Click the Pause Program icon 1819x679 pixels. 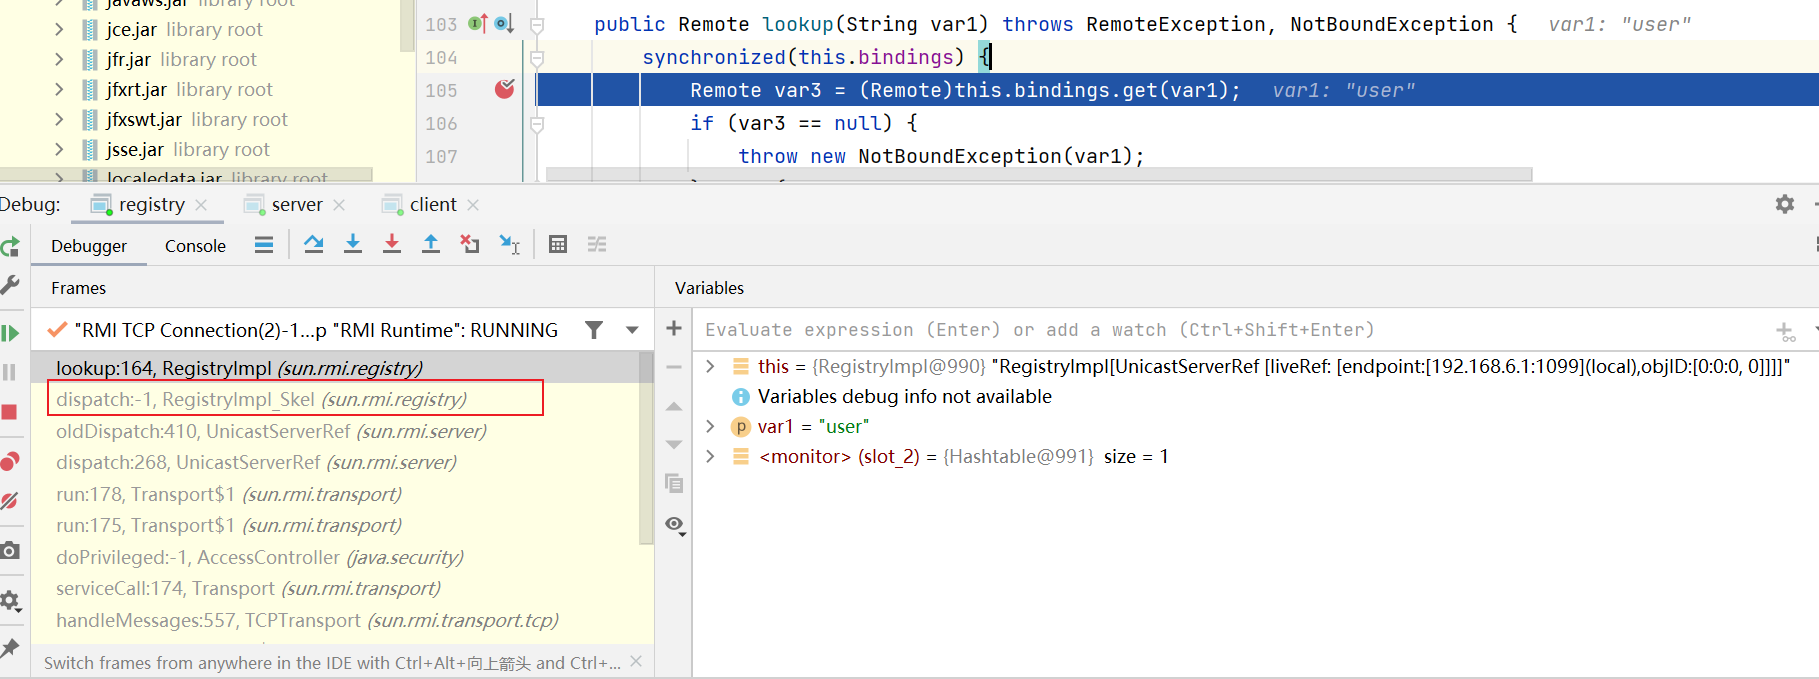tap(10, 372)
